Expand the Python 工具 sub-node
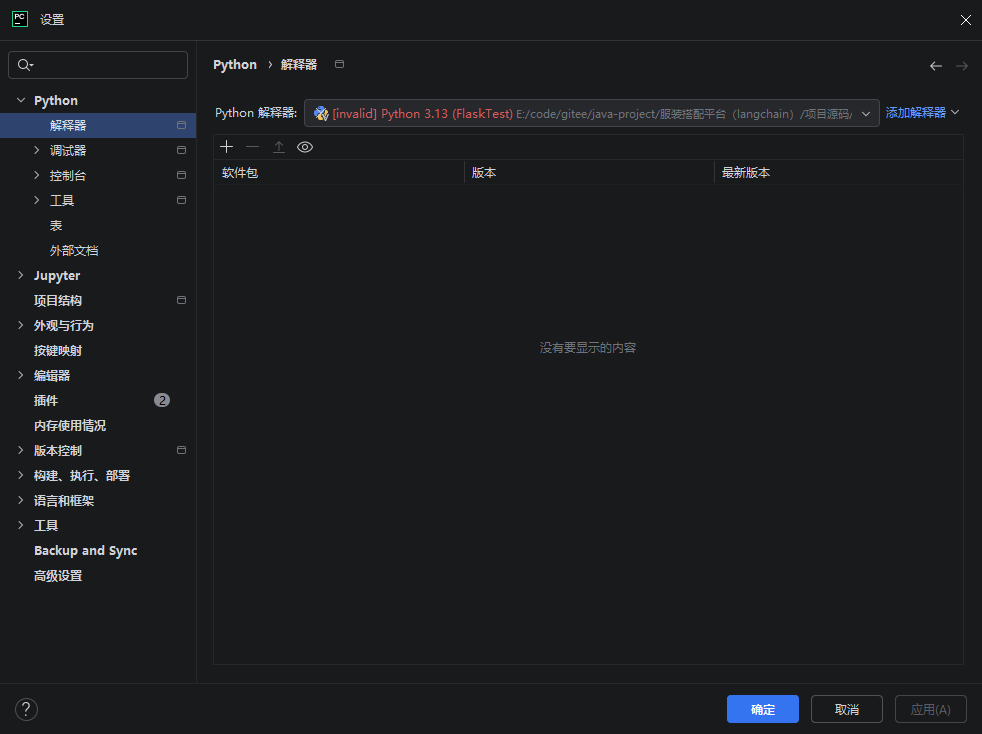 [x=36, y=200]
